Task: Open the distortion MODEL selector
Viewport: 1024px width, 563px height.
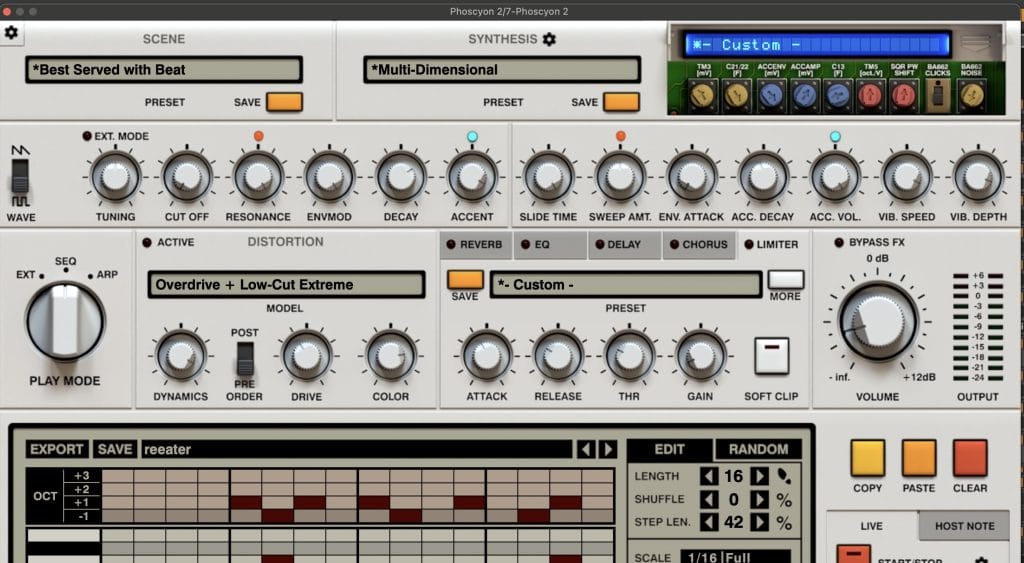Action: pyautogui.click(x=286, y=285)
